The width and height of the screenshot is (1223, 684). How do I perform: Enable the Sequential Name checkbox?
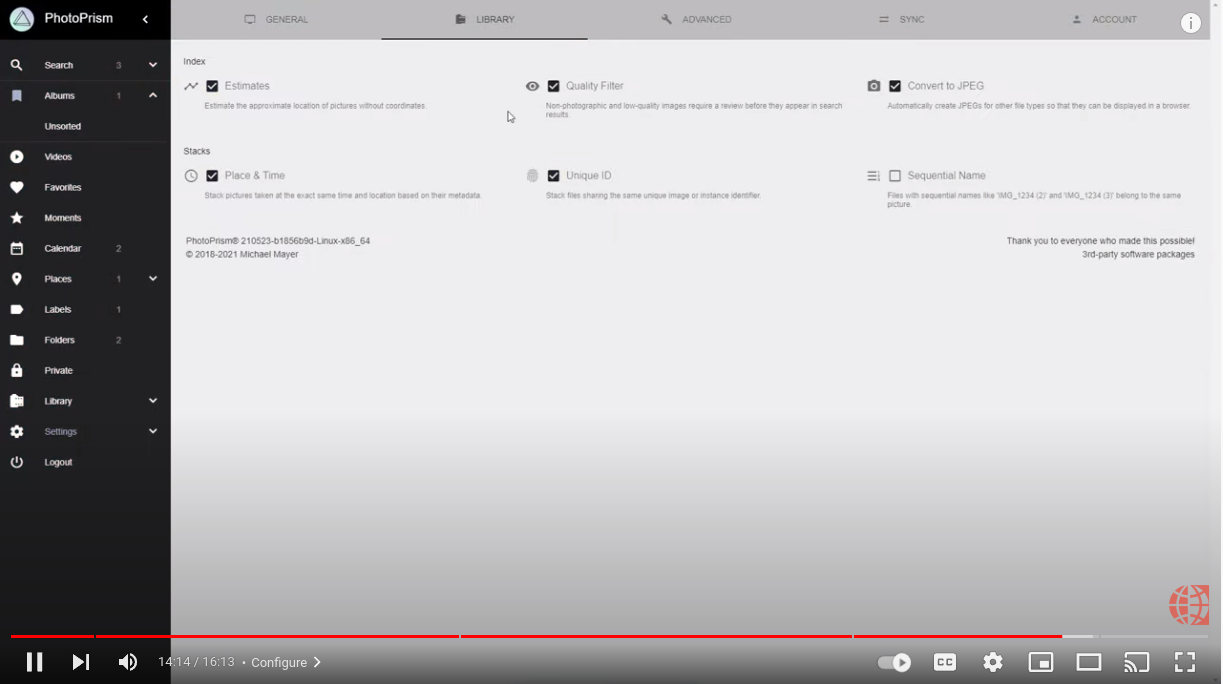tap(895, 175)
